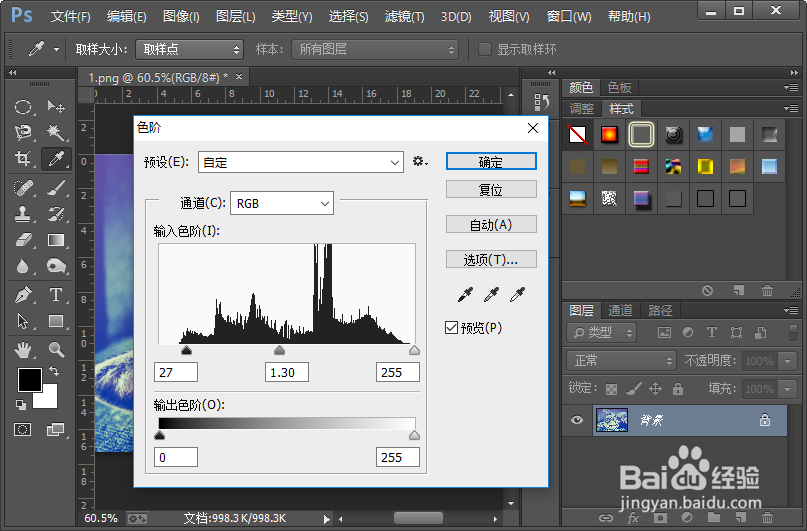Click the input black point slider
807x531 pixels.
click(x=186, y=350)
